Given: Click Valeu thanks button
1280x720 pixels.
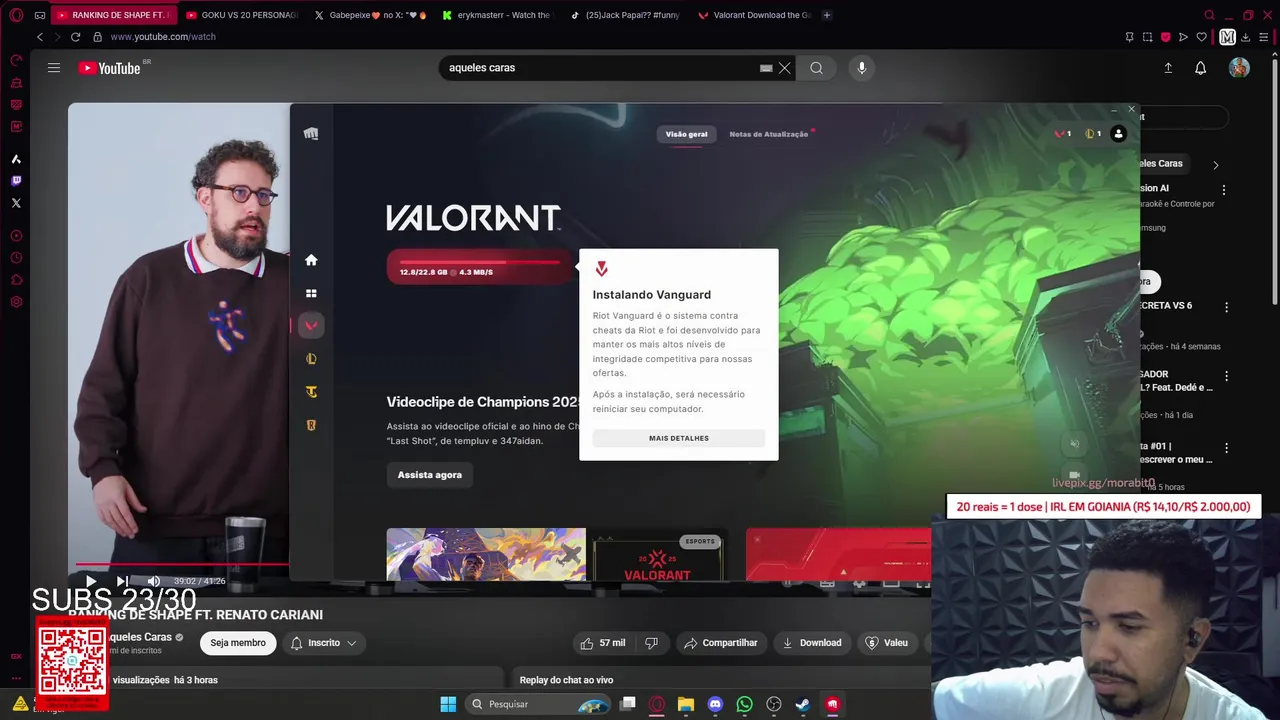Looking at the screenshot, I should pyautogui.click(x=887, y=643).
